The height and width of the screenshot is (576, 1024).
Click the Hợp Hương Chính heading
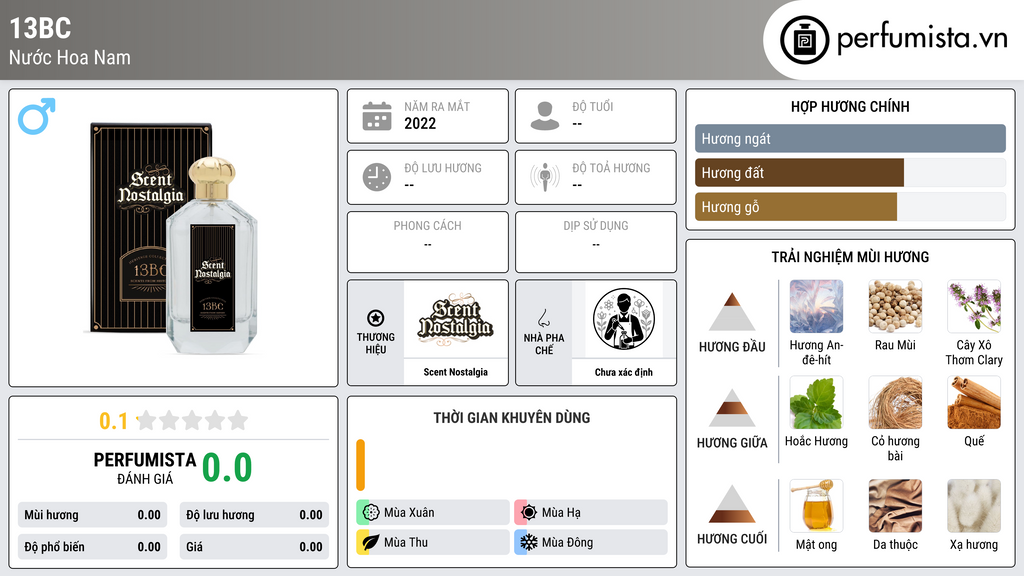click(850, 106)
